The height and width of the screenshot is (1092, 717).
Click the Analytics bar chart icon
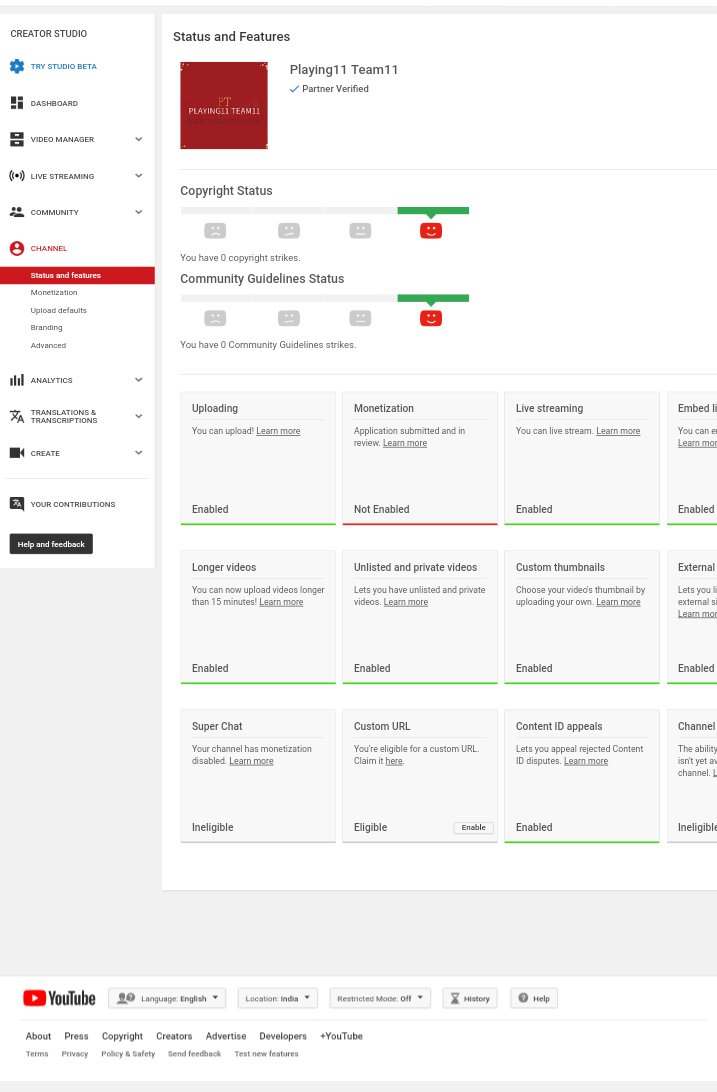pyautogui.click(x=17, y=380)
